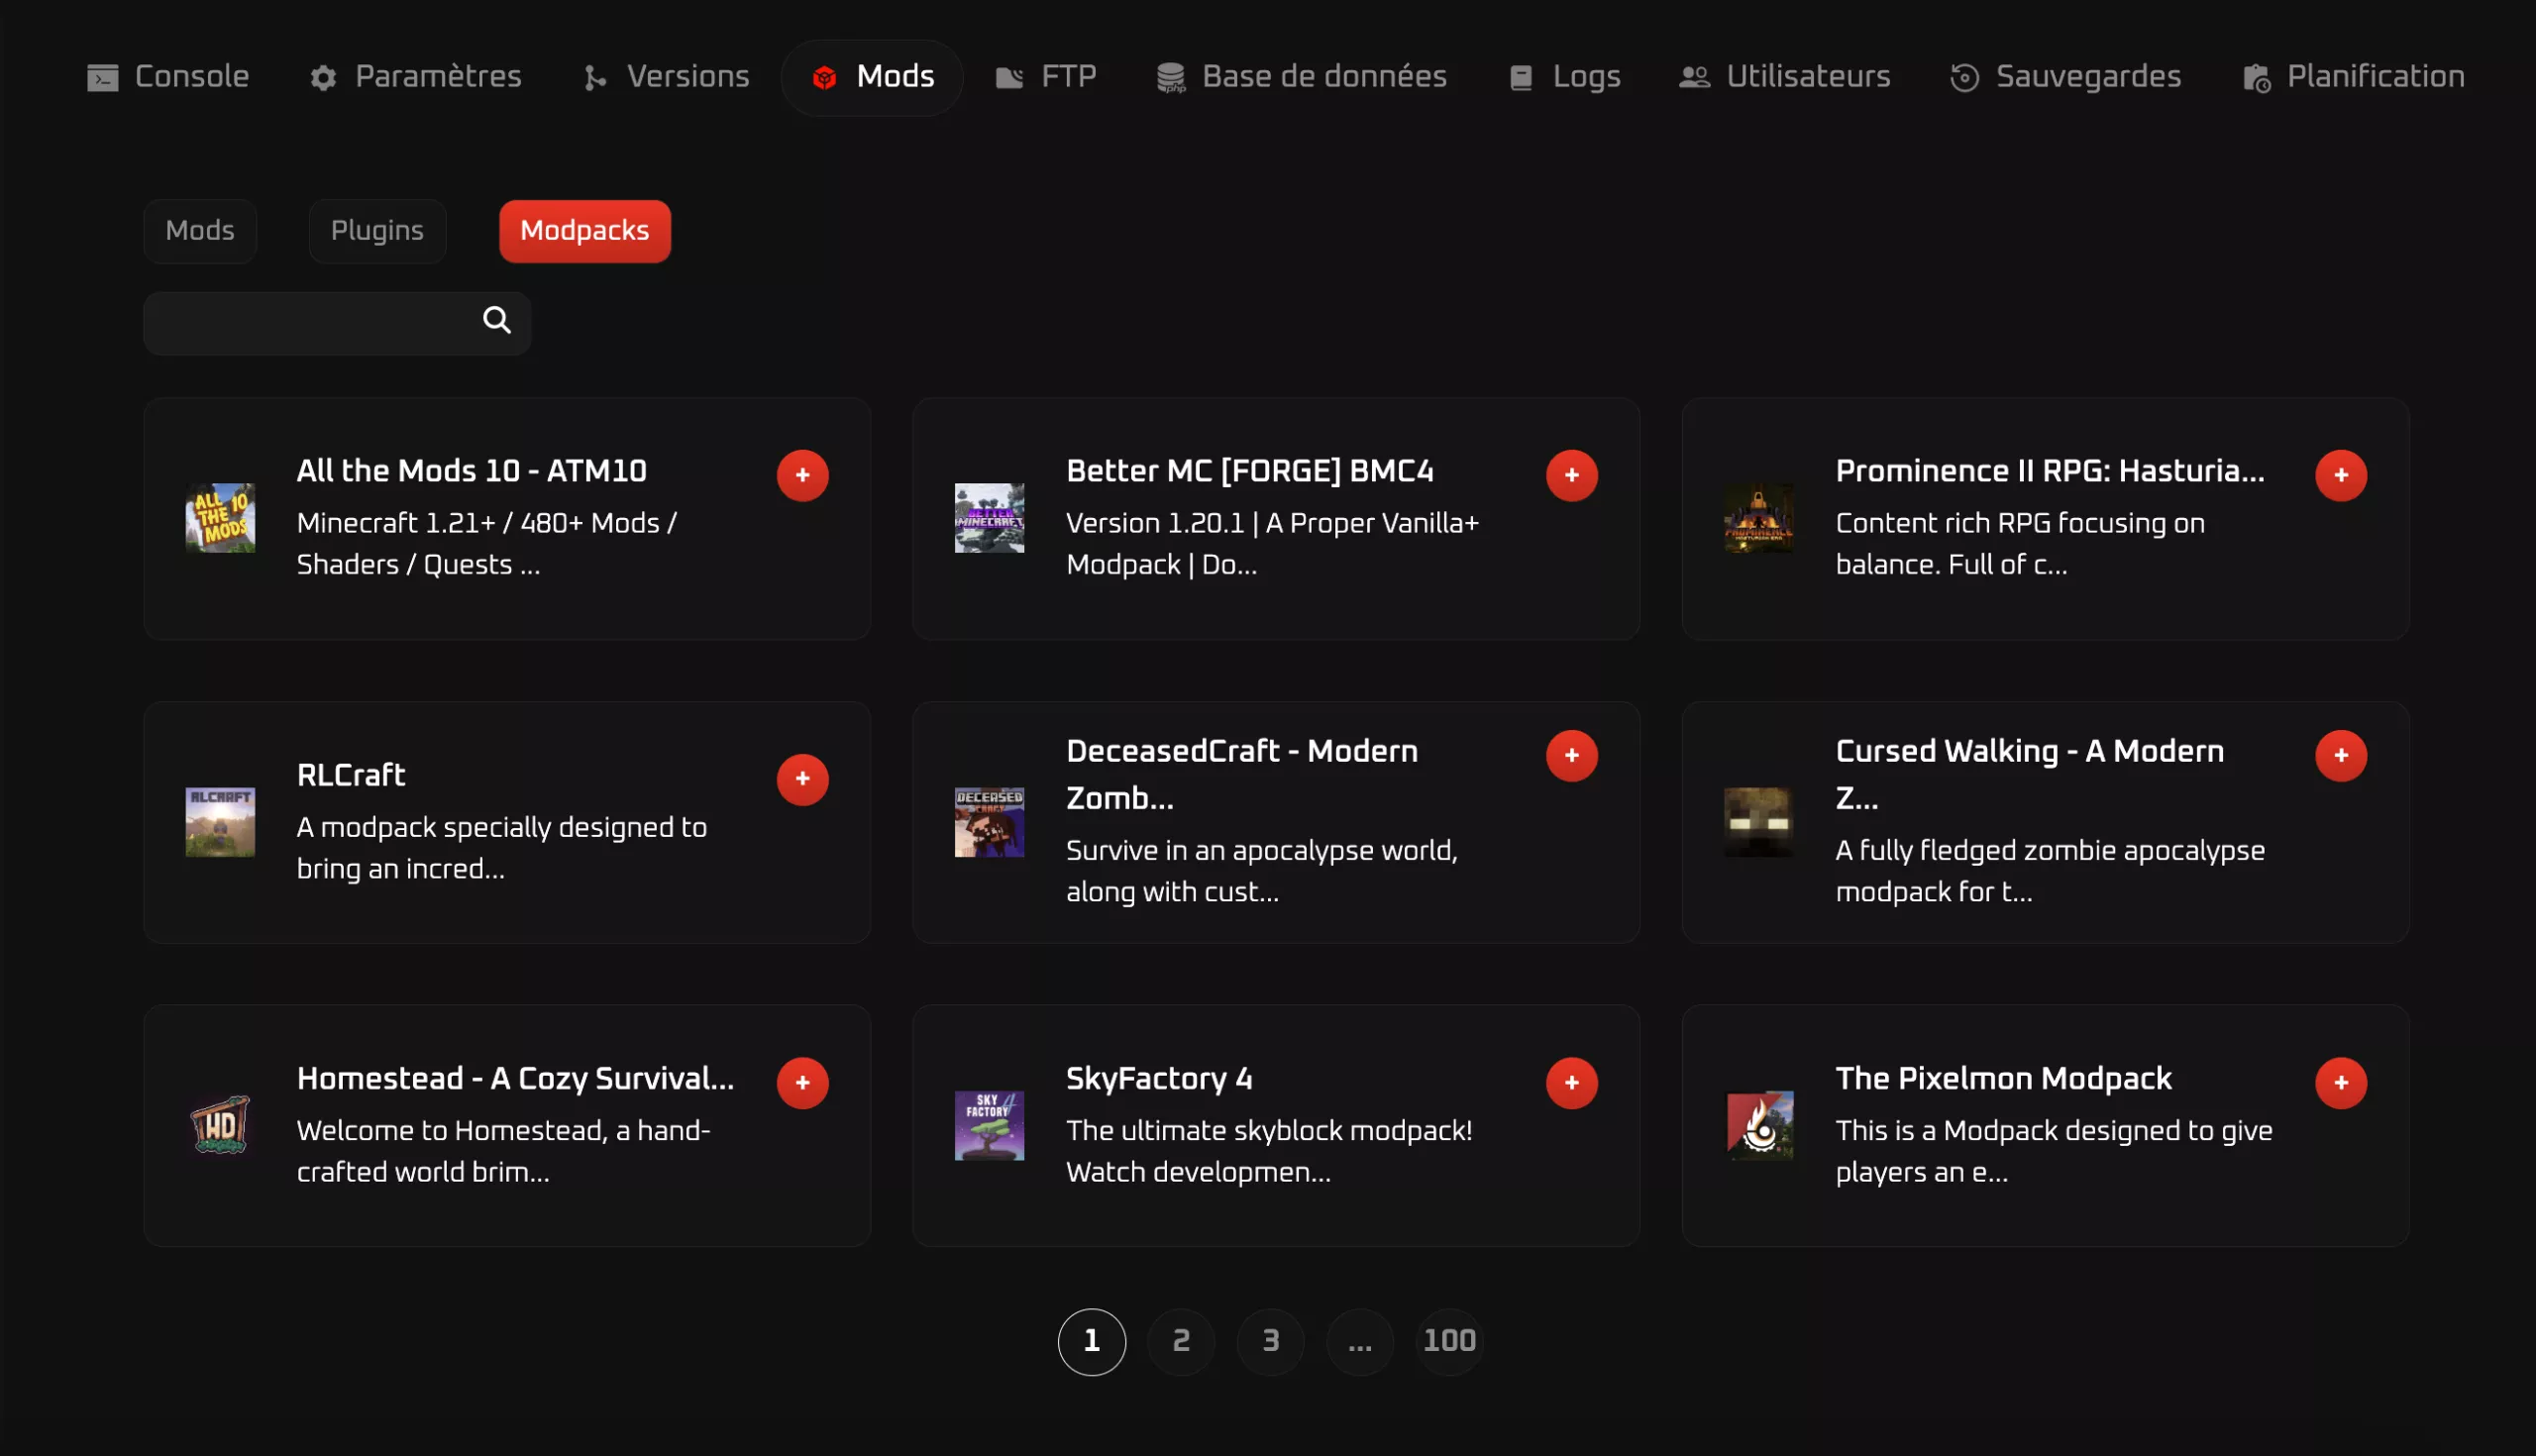Screen dimensions: 2536x1456
Task: Go to page 3 of results
Action: 1271,1342
